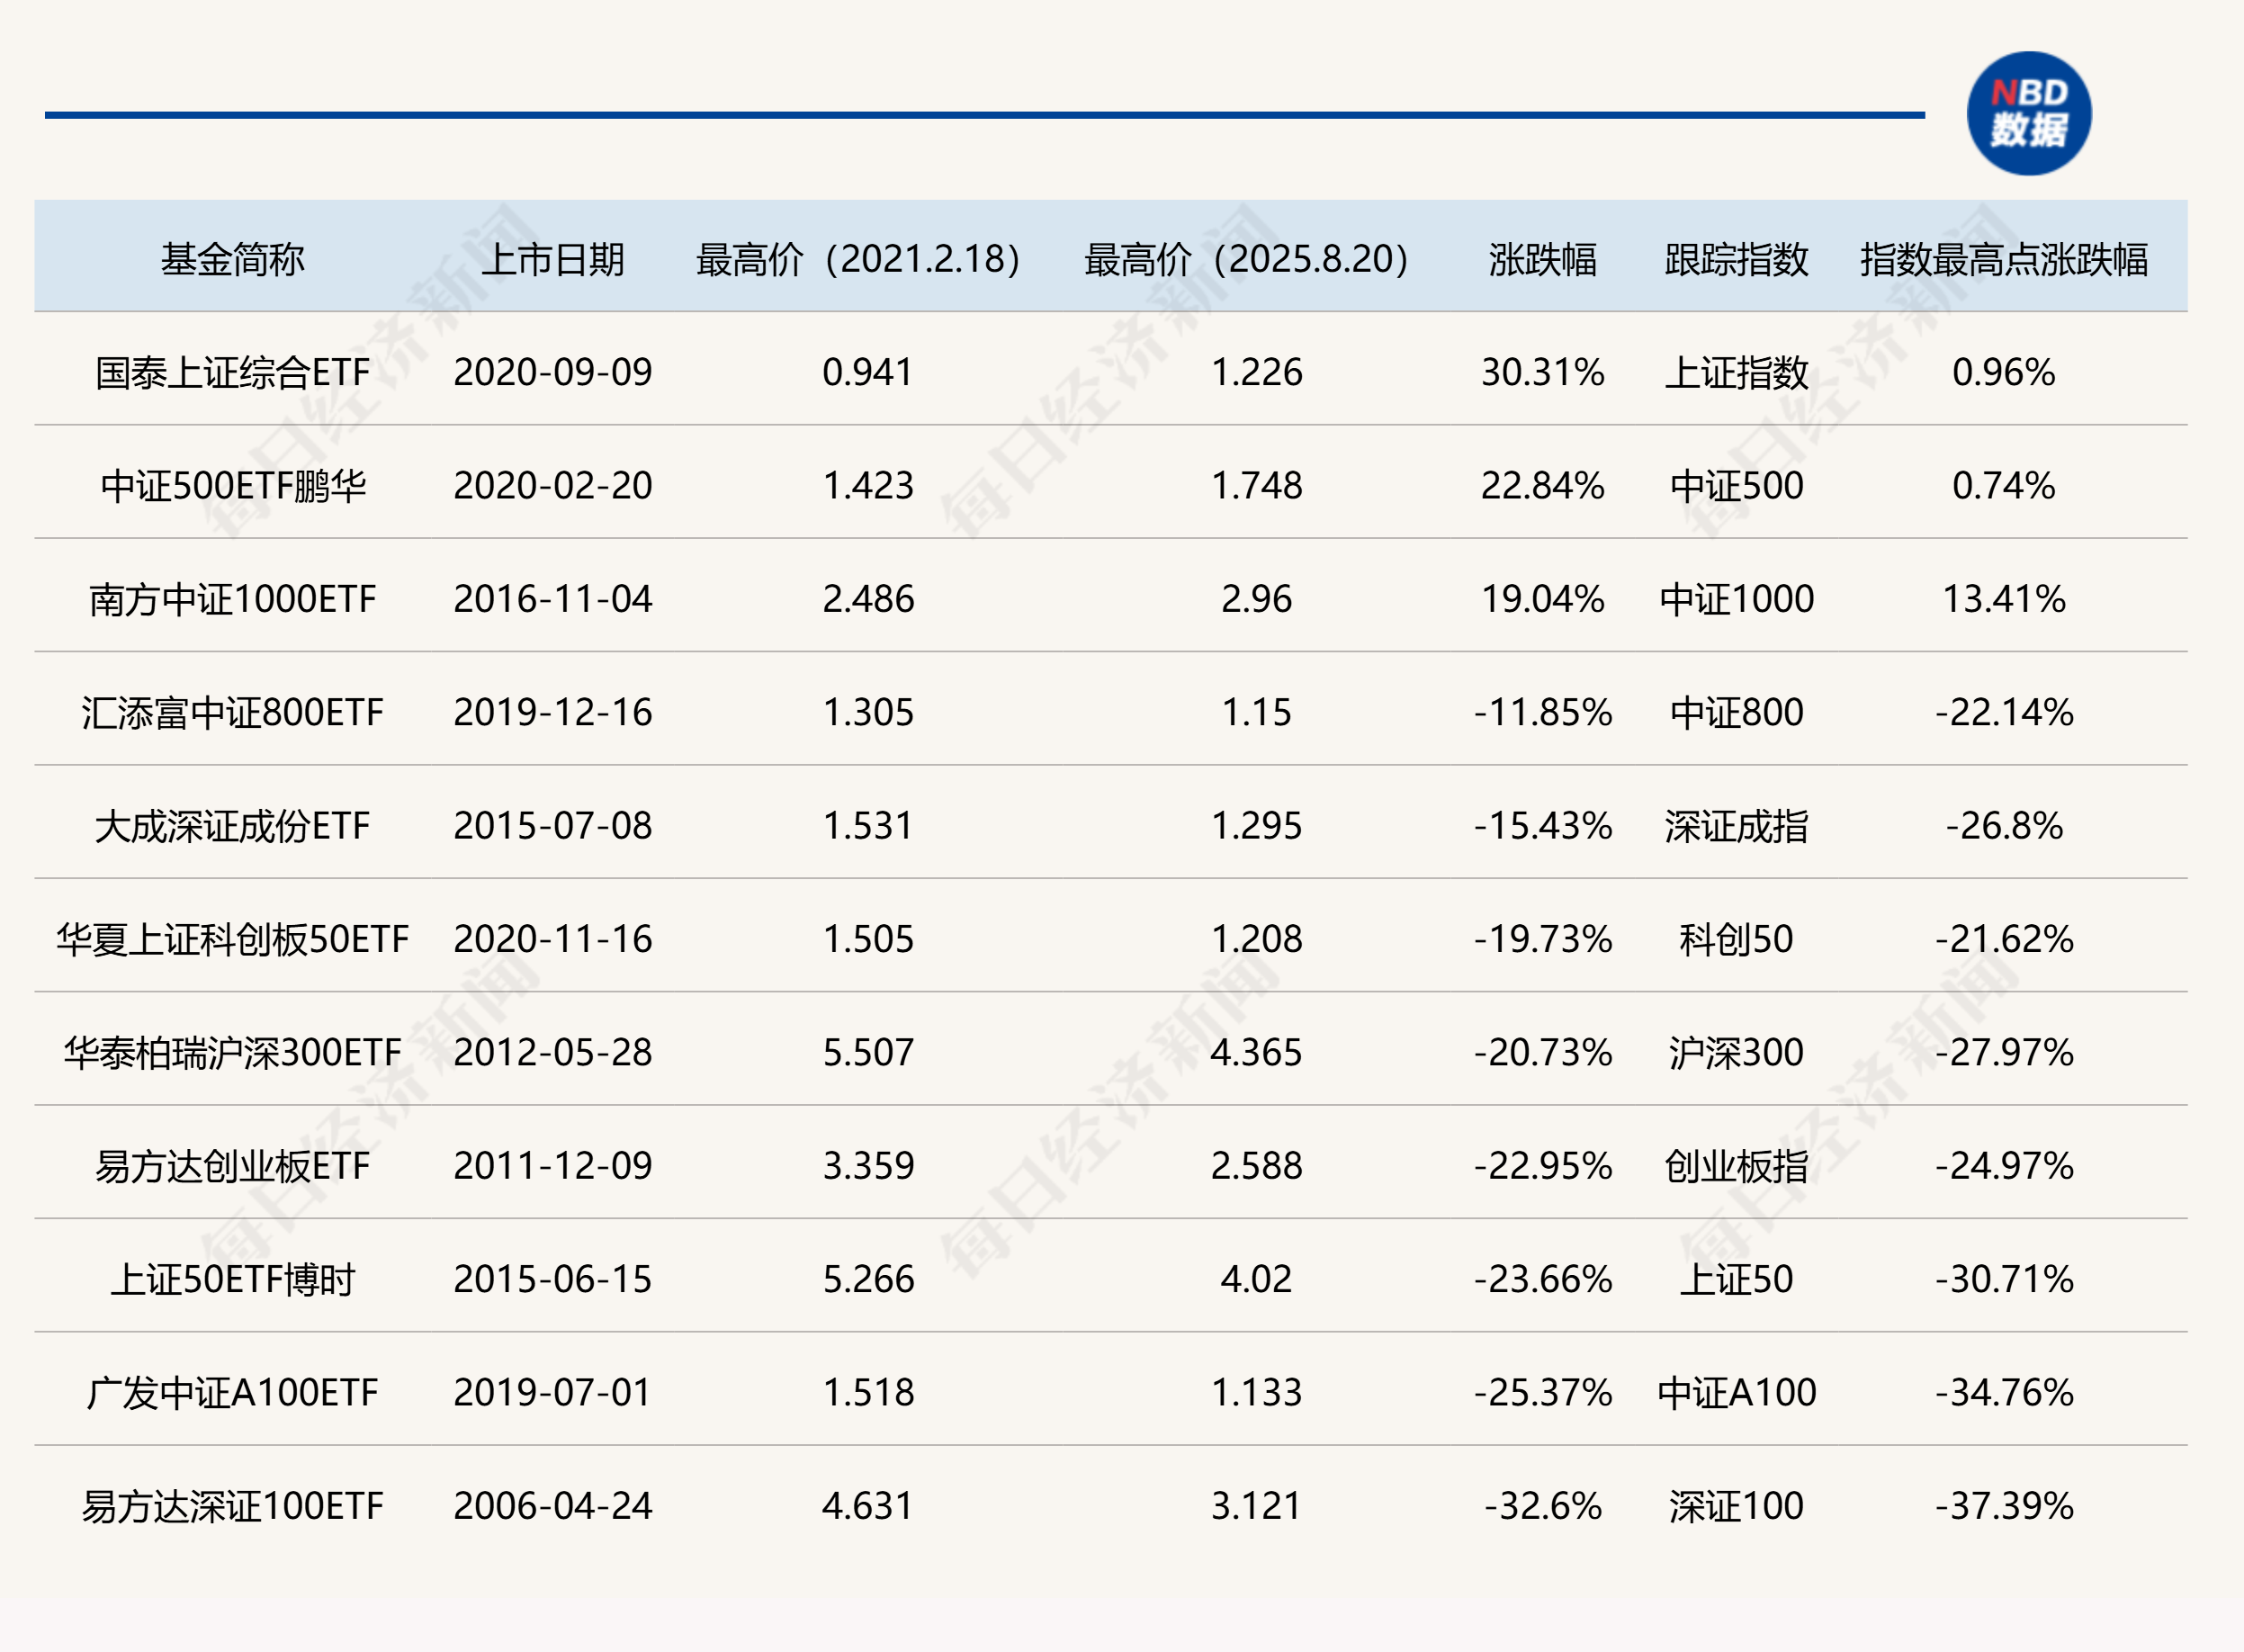Viewport: 2244px width, 1652px height.
Task: Click the 上市日期 column header
Action: pos(552,259)
